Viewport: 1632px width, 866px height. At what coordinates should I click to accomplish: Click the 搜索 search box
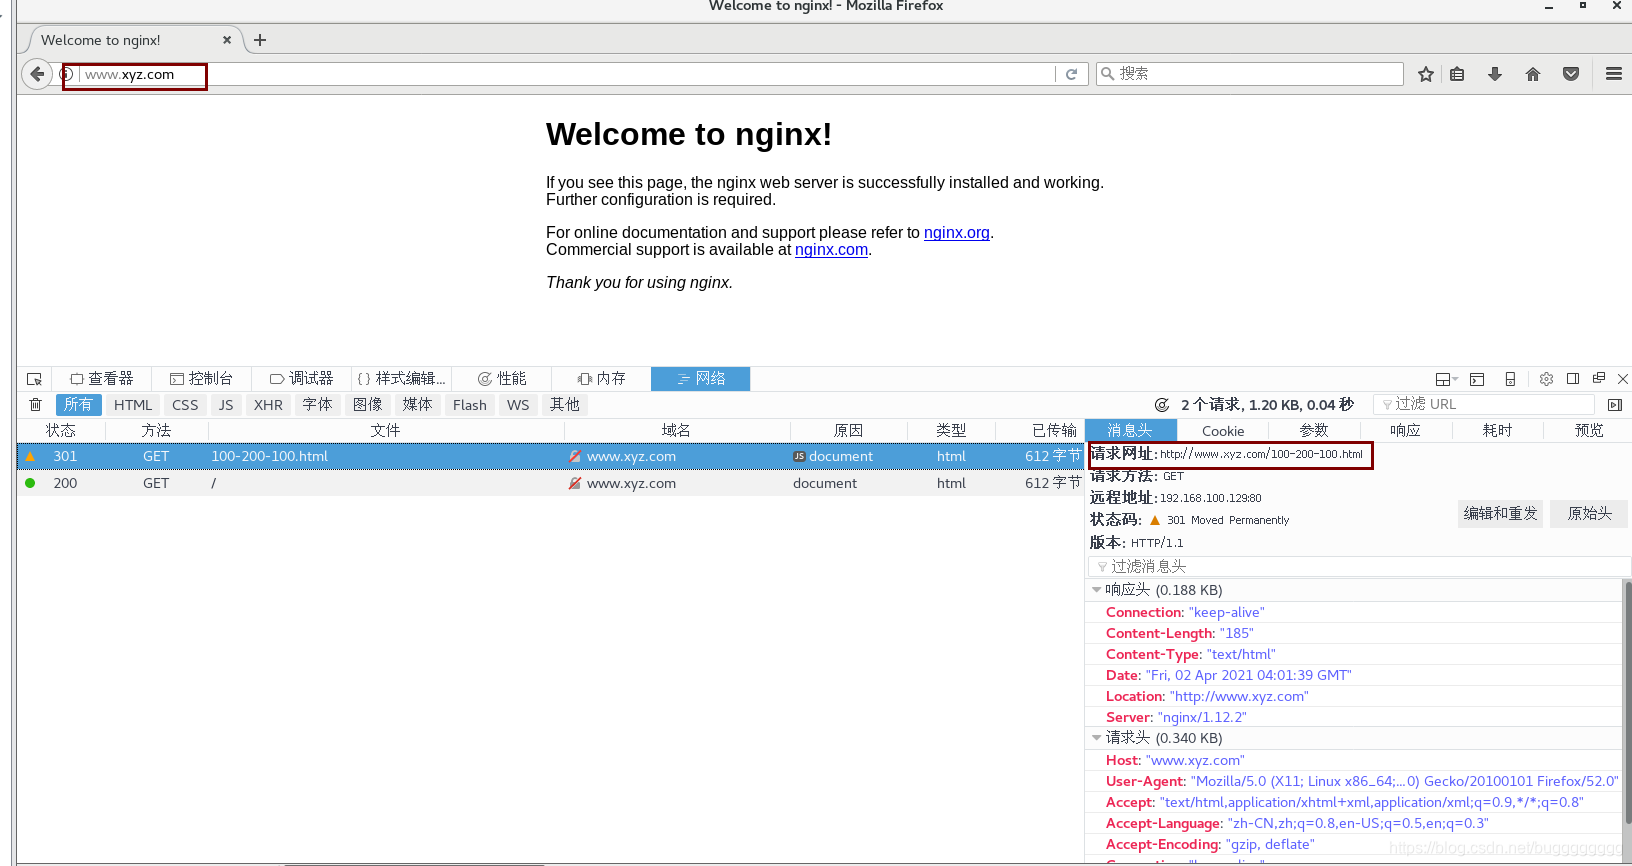[1250, 74]
